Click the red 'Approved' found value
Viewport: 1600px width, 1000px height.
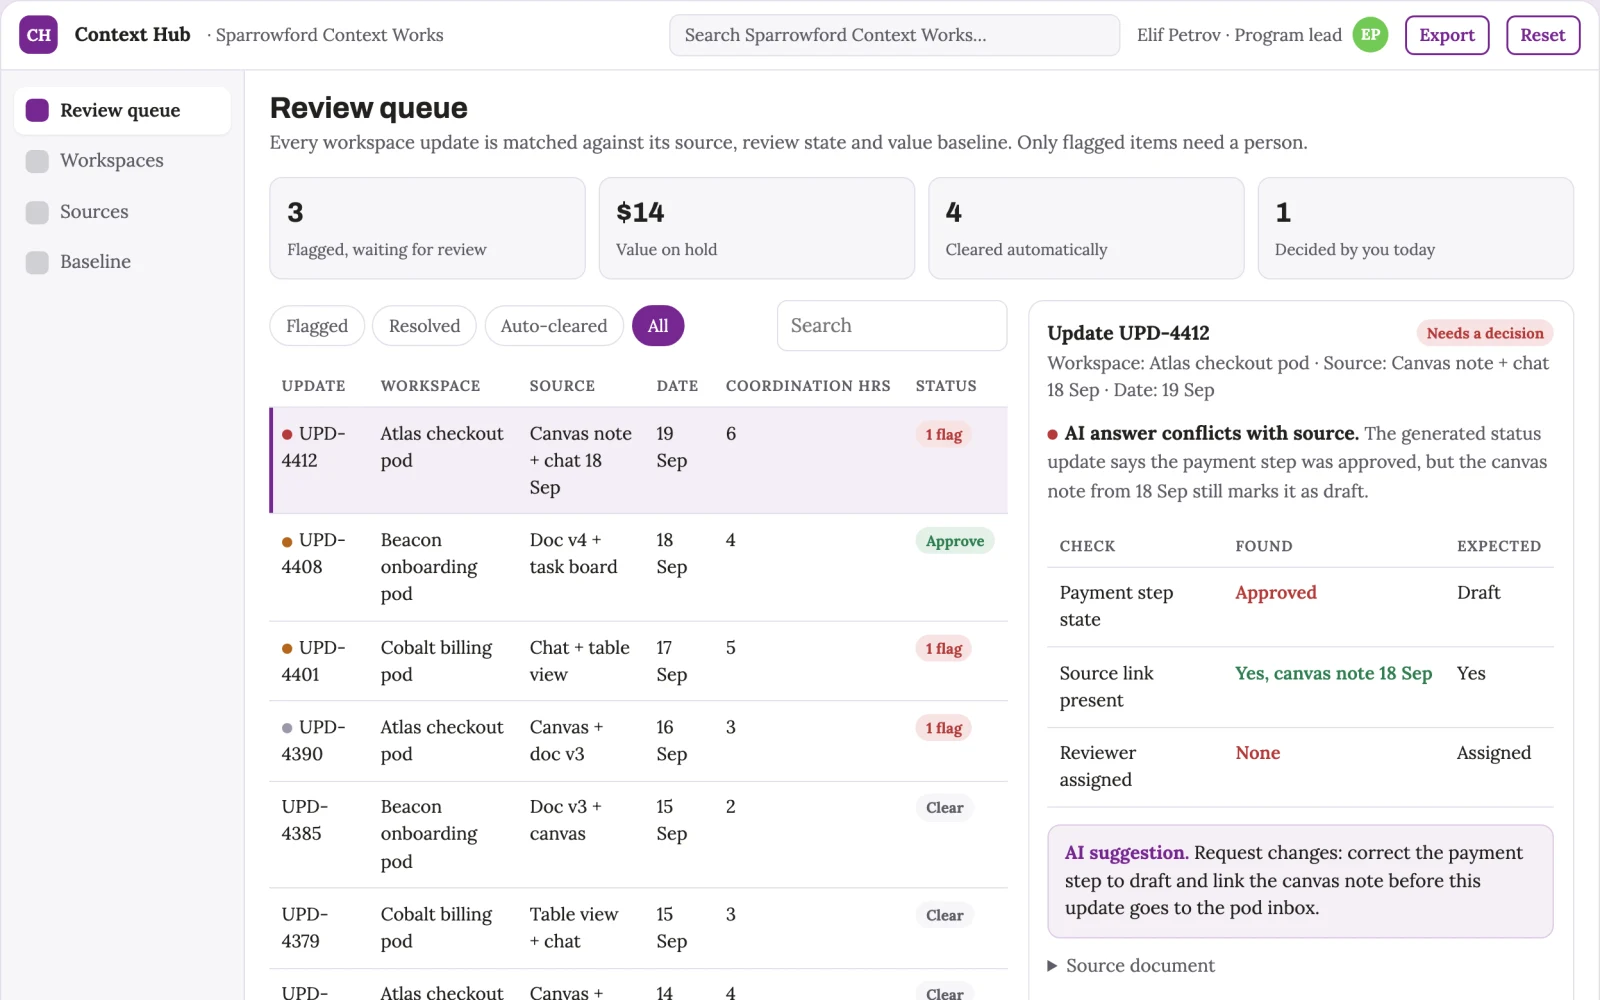point(1275,593)
